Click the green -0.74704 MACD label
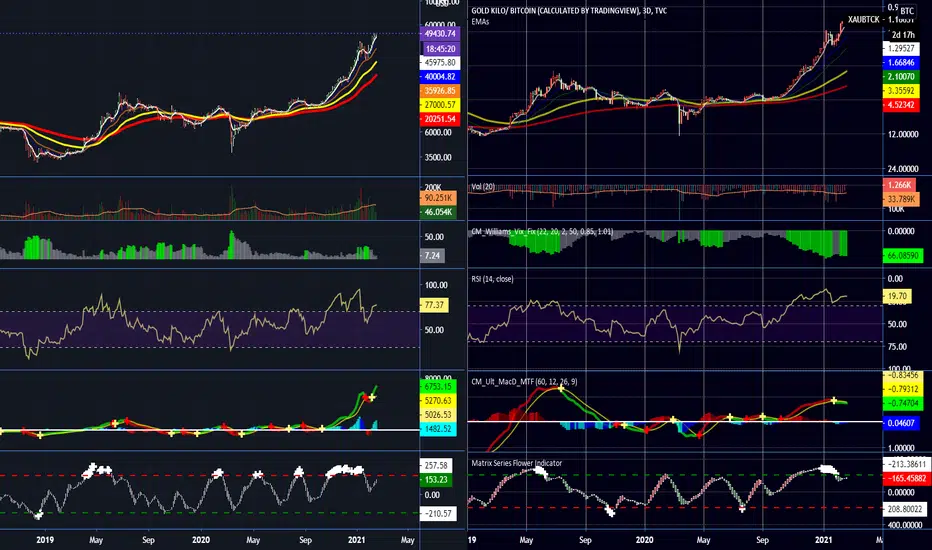This screenshot has height=550, width=932. coord(903,403)
